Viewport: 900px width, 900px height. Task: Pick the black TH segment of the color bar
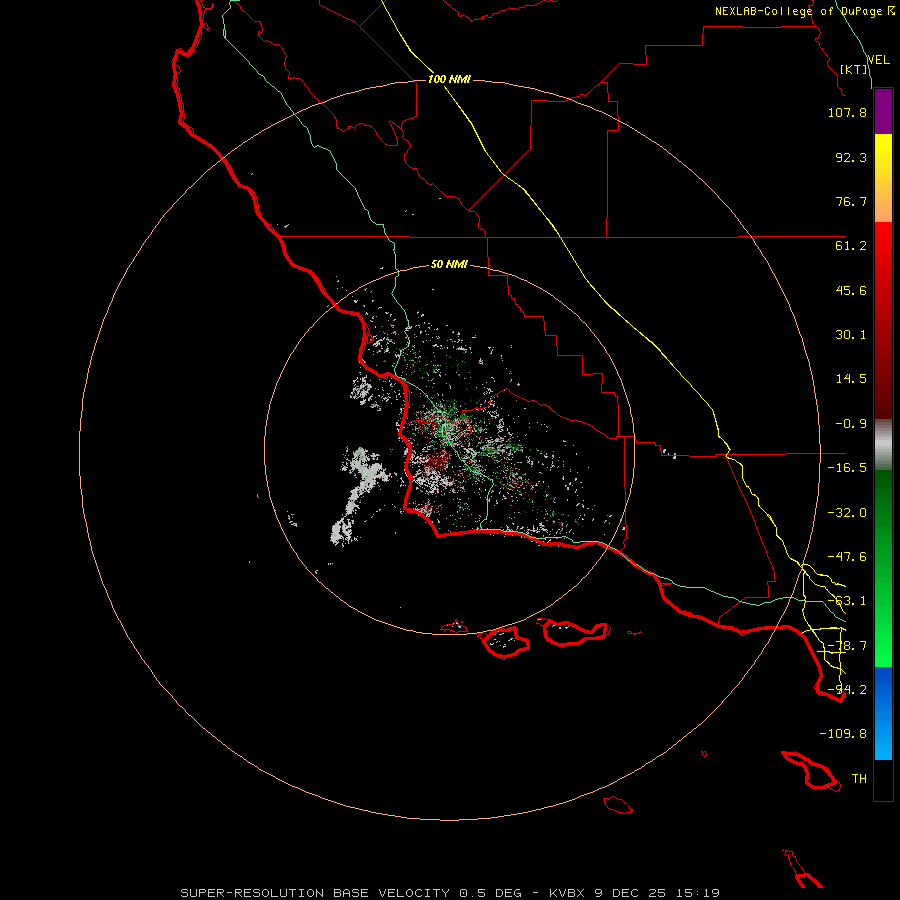tap(883, 780)
